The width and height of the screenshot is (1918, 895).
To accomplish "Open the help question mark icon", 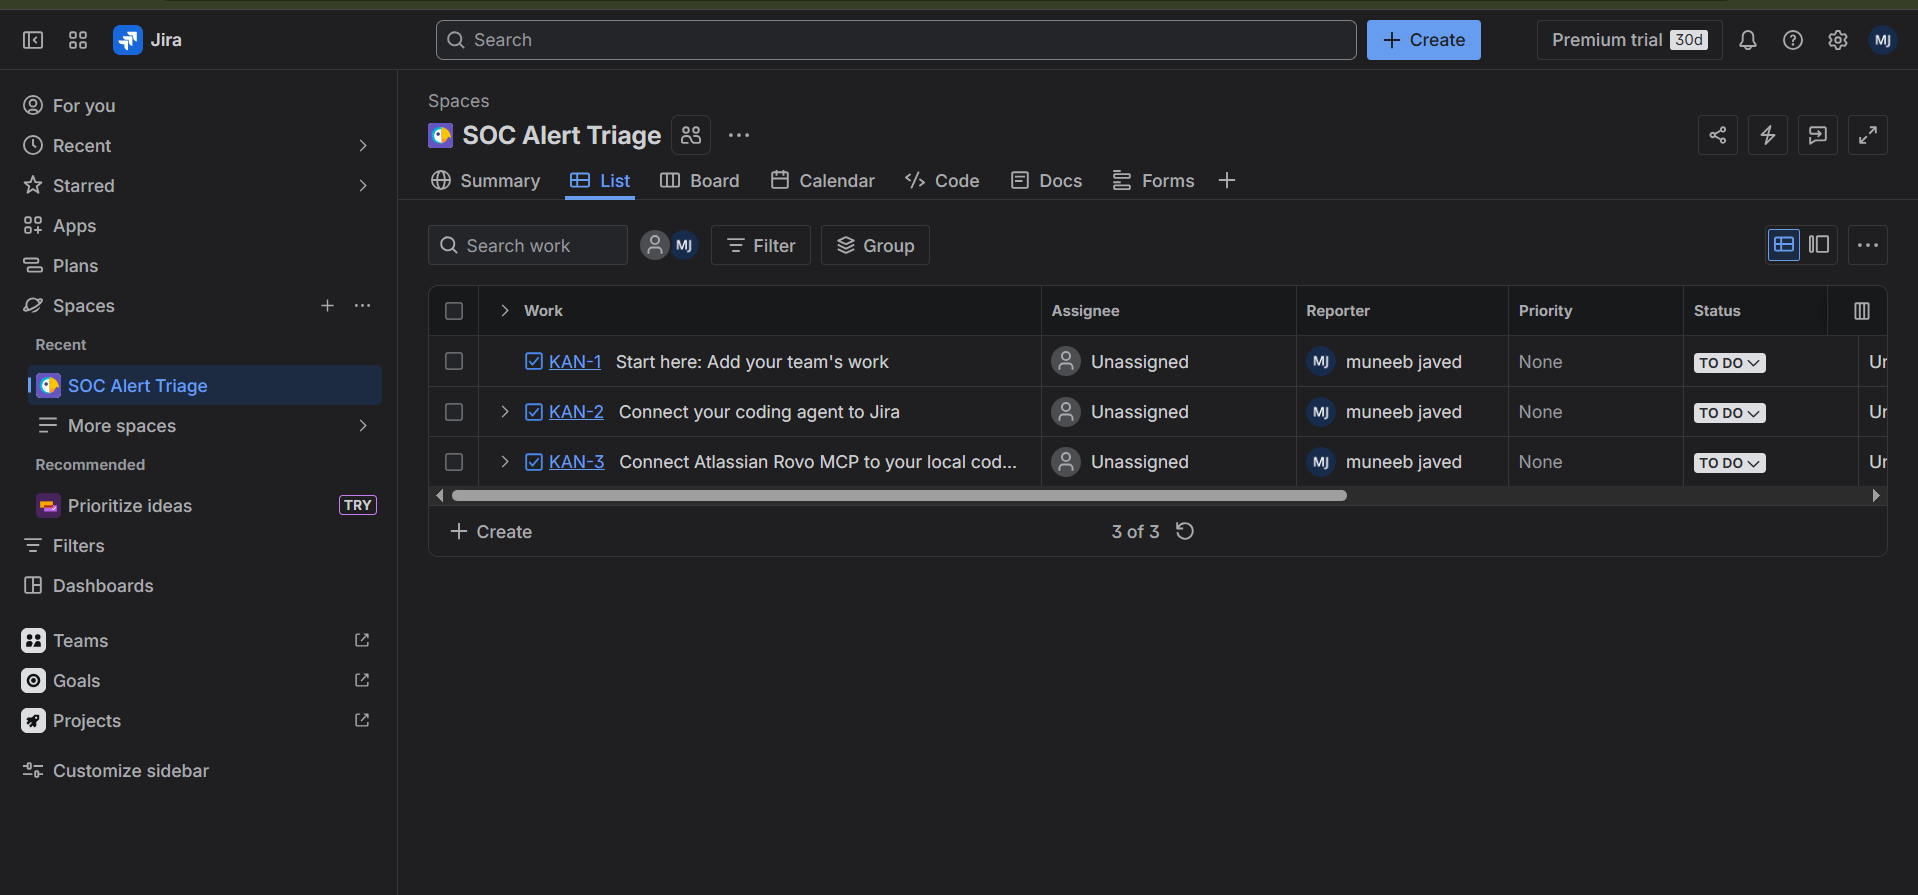I will (1792, 40).
